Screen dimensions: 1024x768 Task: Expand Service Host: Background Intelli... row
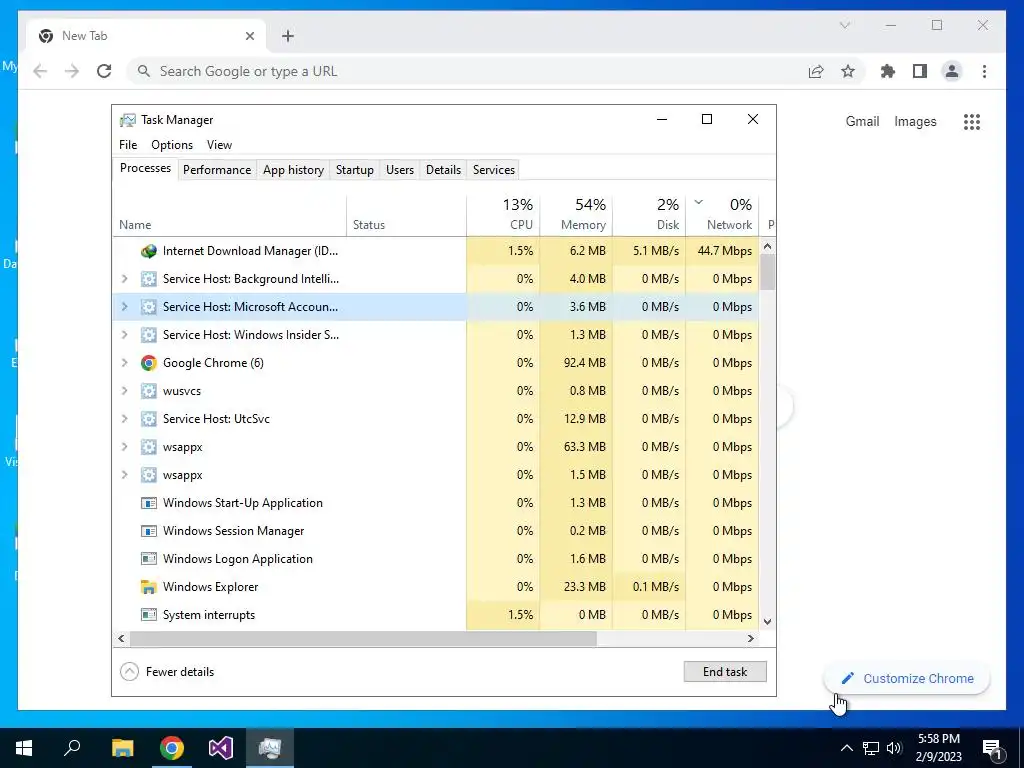(124, 279)
